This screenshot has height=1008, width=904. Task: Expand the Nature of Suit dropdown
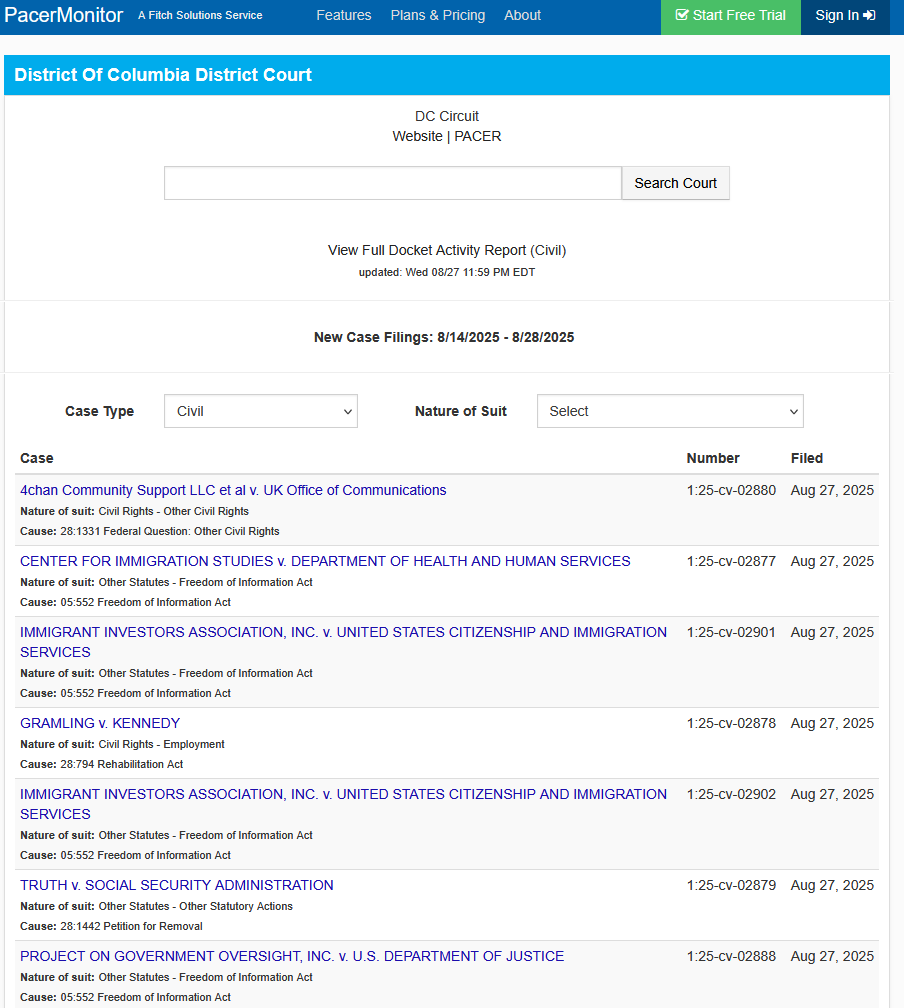pyautogui.click(x=670, y=411)
